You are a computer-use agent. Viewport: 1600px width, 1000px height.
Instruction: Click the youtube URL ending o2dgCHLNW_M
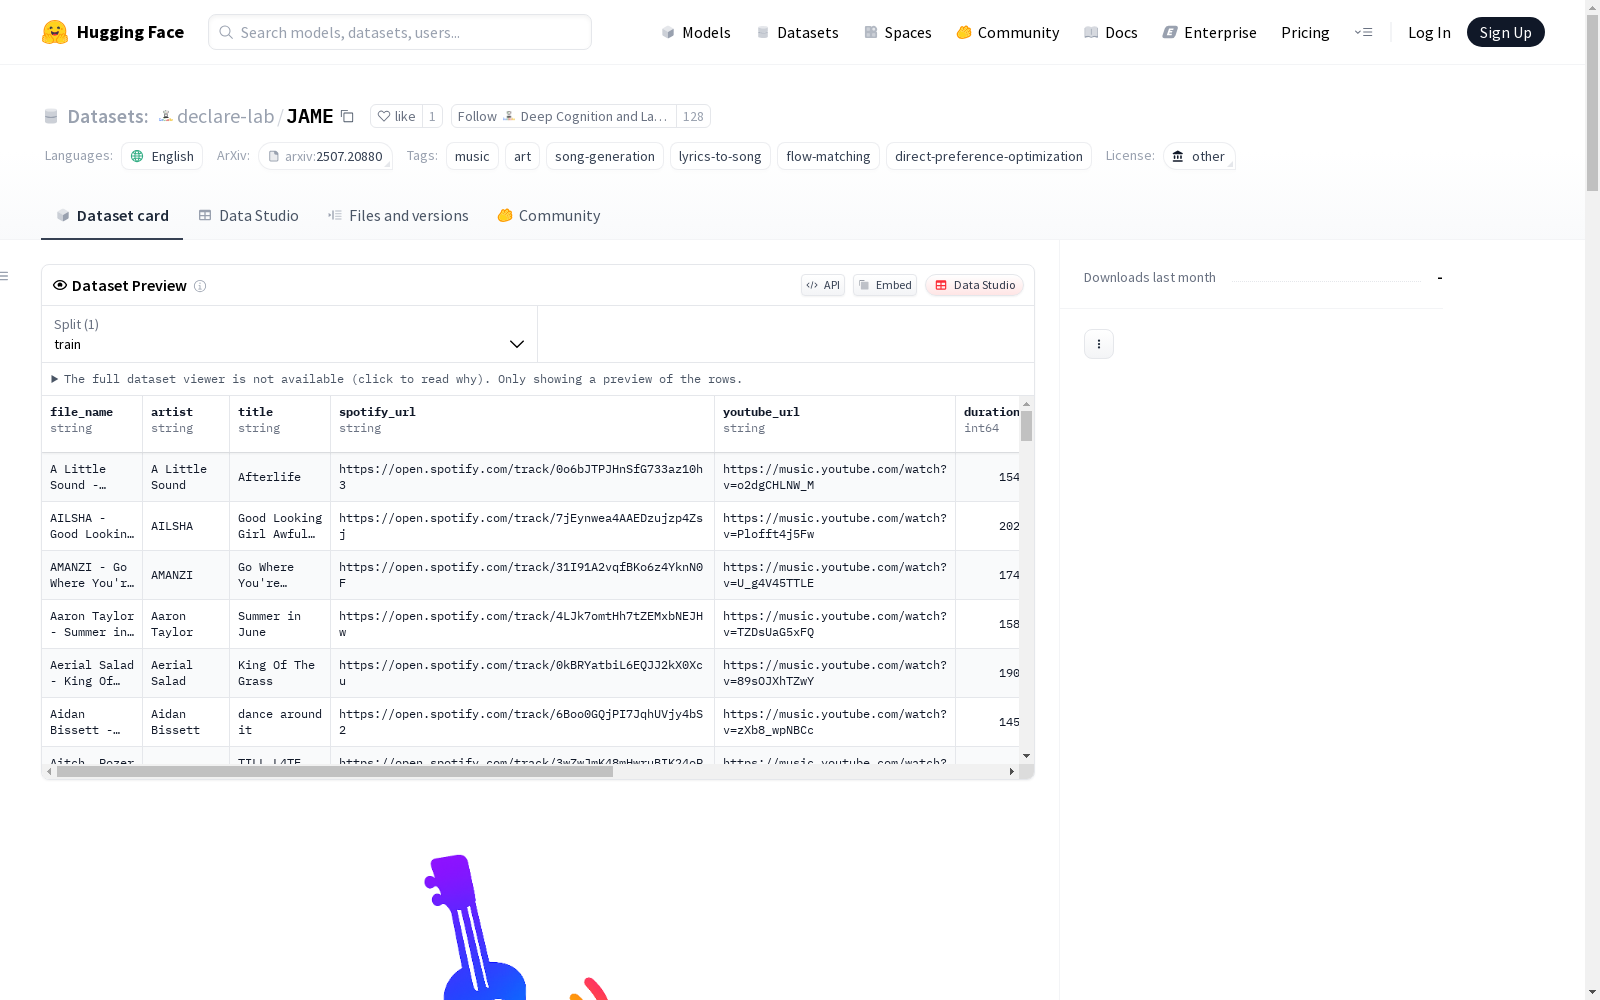coord(835,477)
